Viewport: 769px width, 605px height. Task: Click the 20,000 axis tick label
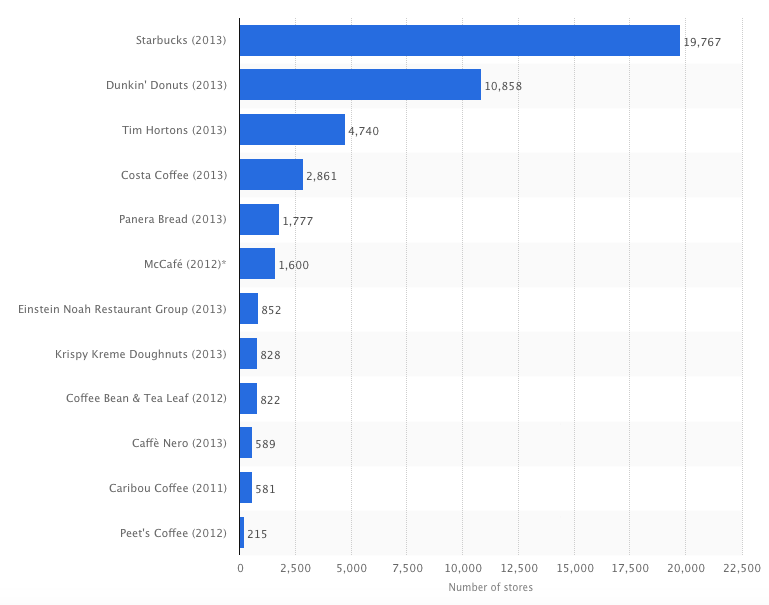pos(686,568)
